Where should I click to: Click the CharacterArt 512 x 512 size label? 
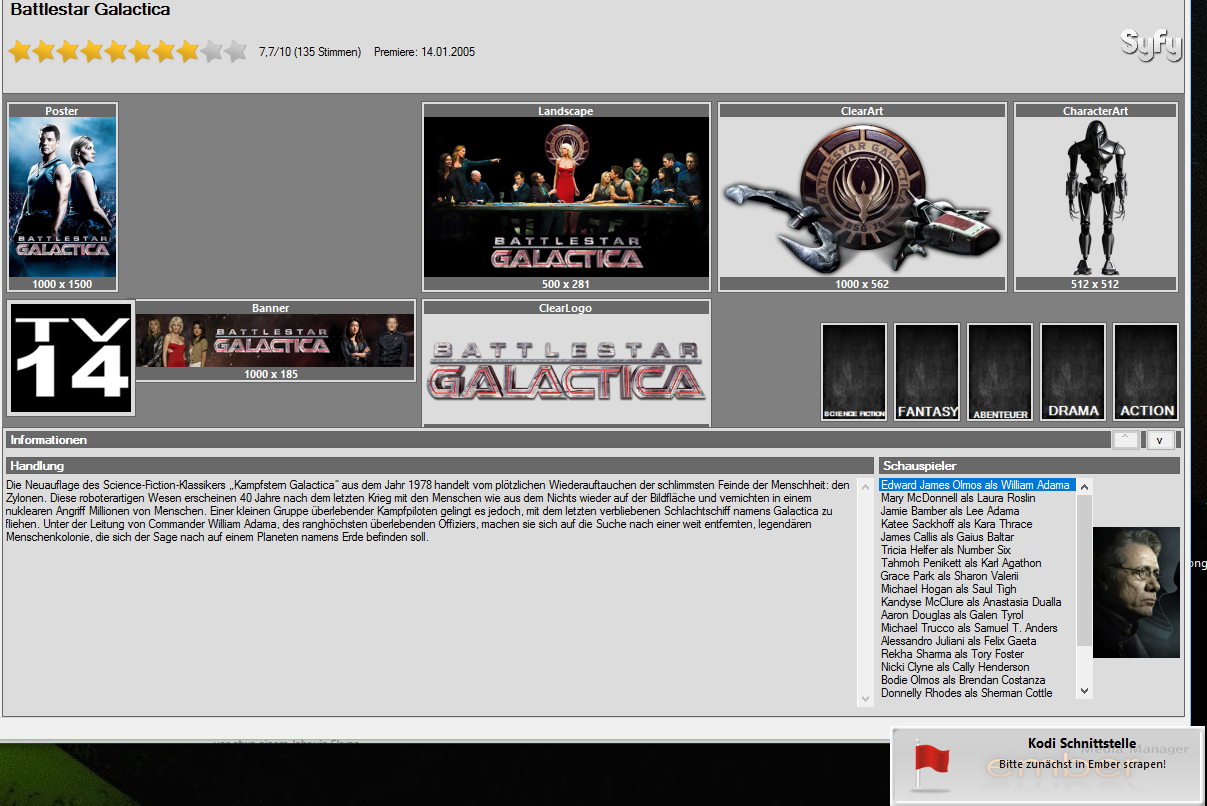point(1095,284)
